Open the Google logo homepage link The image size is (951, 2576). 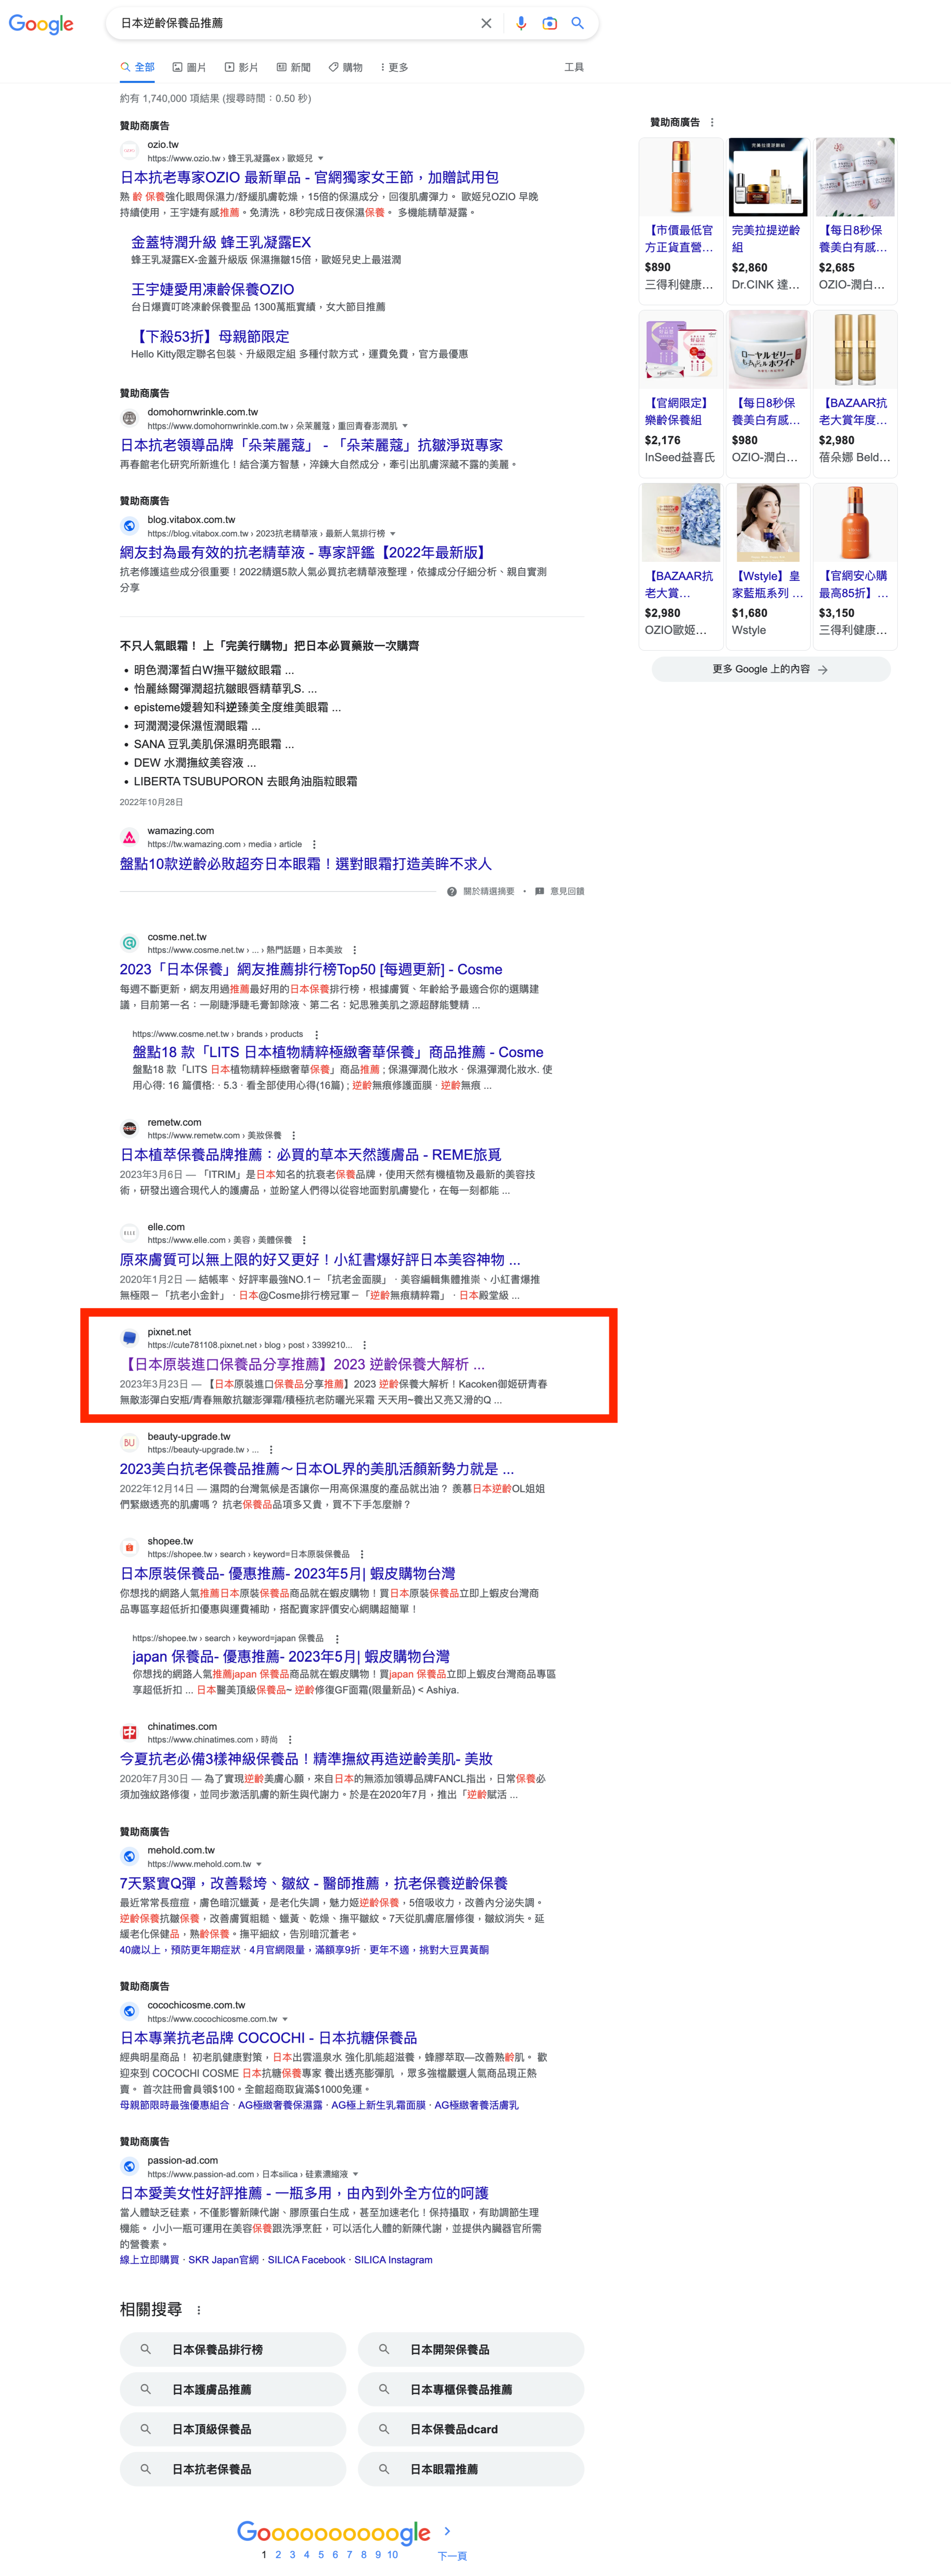click(41, 24)
